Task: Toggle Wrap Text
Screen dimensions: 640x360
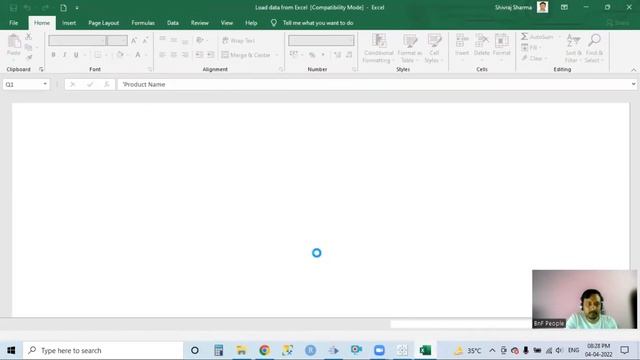Action: tap(238, 40)
